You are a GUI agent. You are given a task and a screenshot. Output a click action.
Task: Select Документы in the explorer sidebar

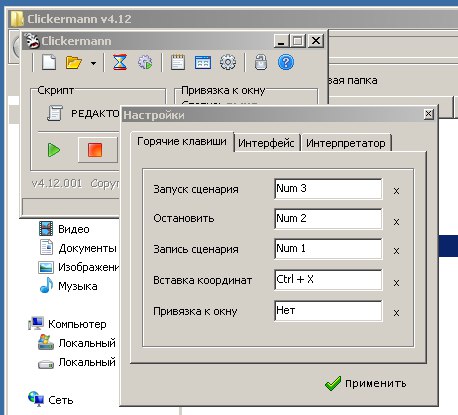point(78,248)
